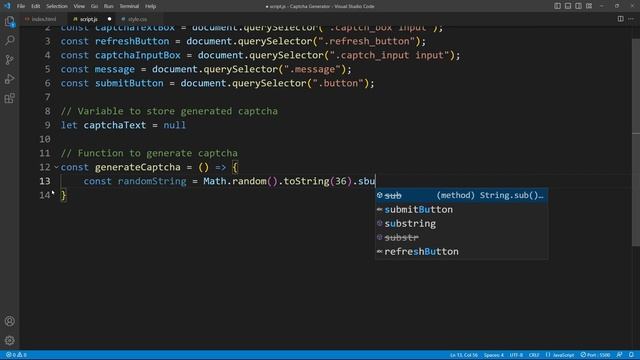The height and width of the screenshot is (360, 640).
Task: Open the Run and Debug view
Action: tap(9, 79)
